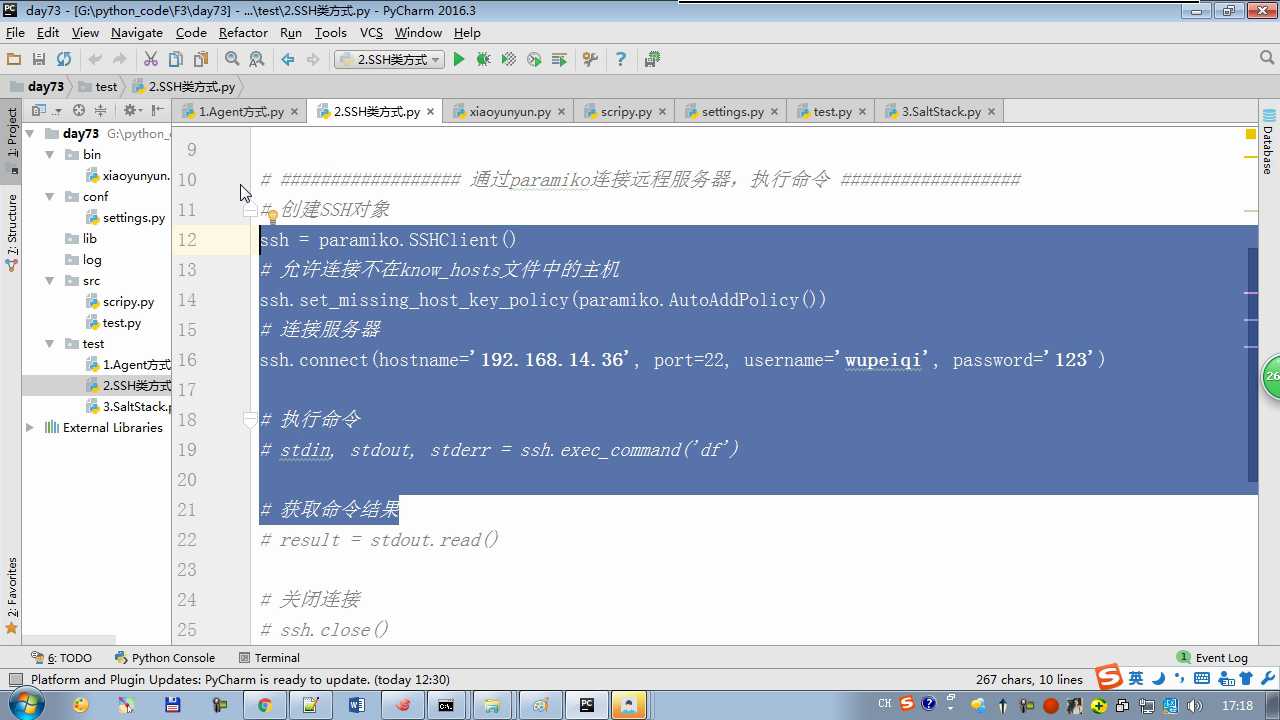Collapse the src folder
Viewport: 1280px width, 720px height.
(50, 281)
